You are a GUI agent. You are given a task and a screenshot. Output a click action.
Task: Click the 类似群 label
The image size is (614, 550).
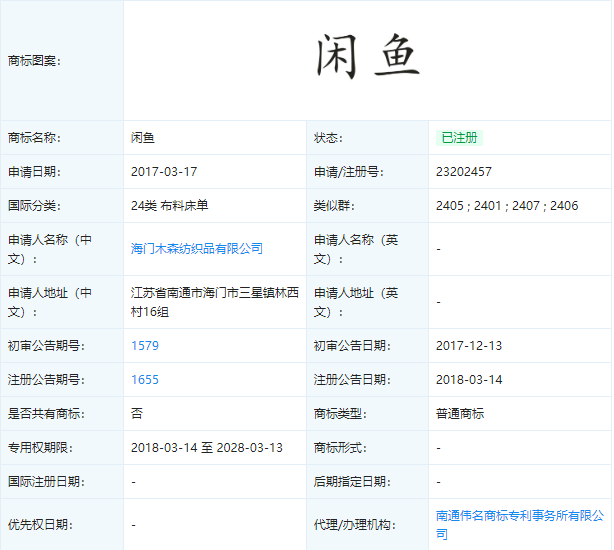(334, 206)
